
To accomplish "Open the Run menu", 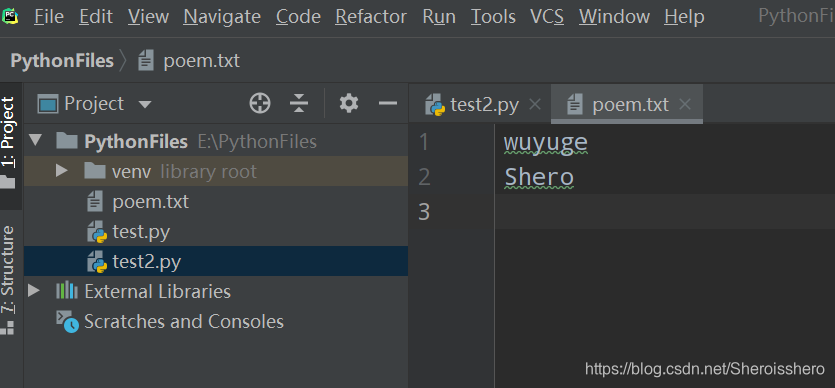I will [439, 17].
